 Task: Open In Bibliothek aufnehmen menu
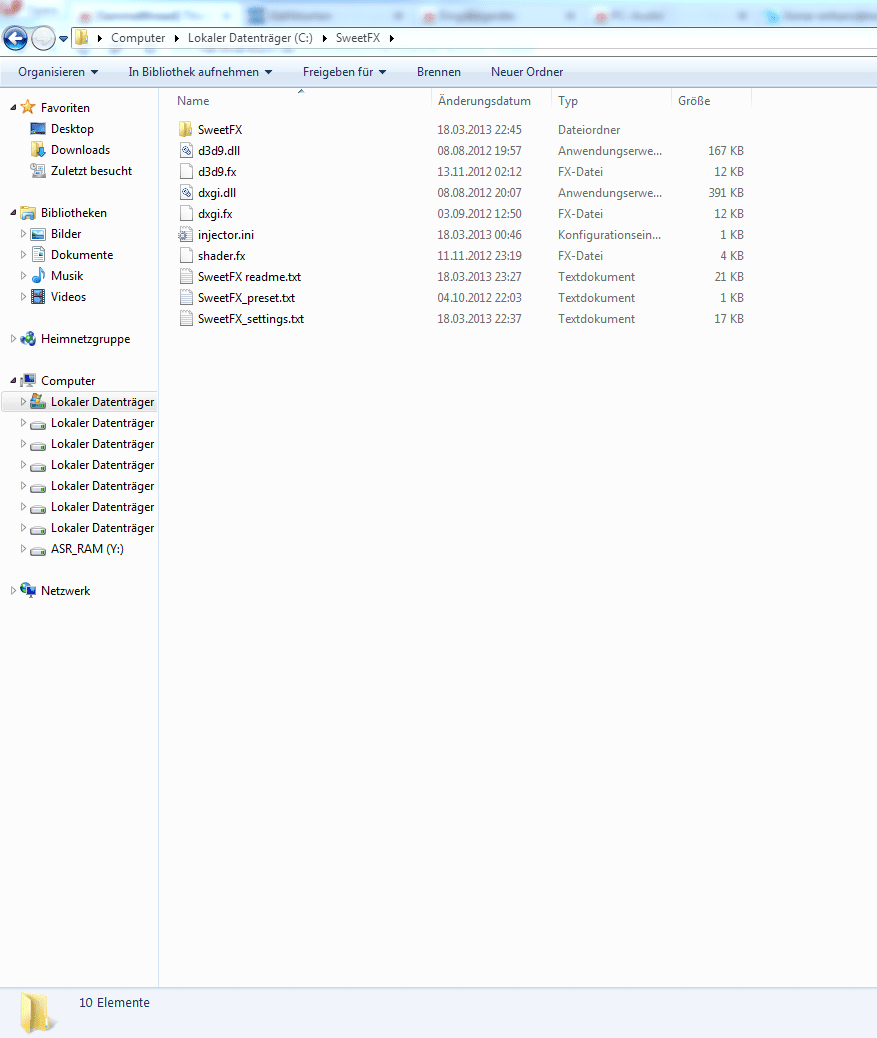click(200, 71)
